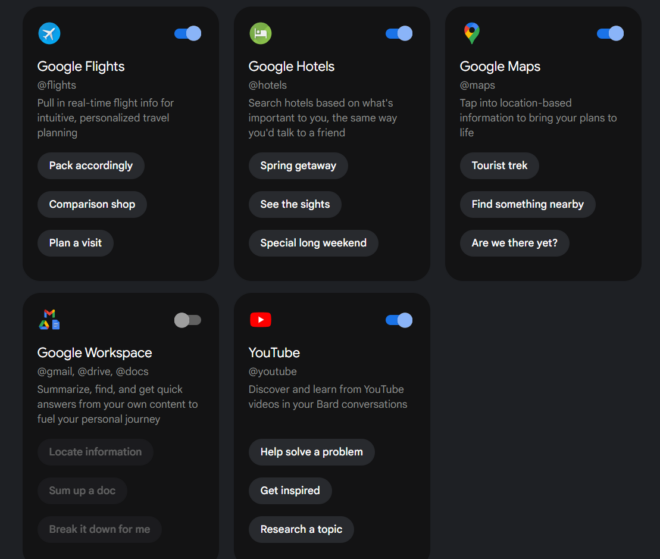The image size is (660, 559).
Task: Click the Google Hotels bed icon
Action: pos(261,33)
